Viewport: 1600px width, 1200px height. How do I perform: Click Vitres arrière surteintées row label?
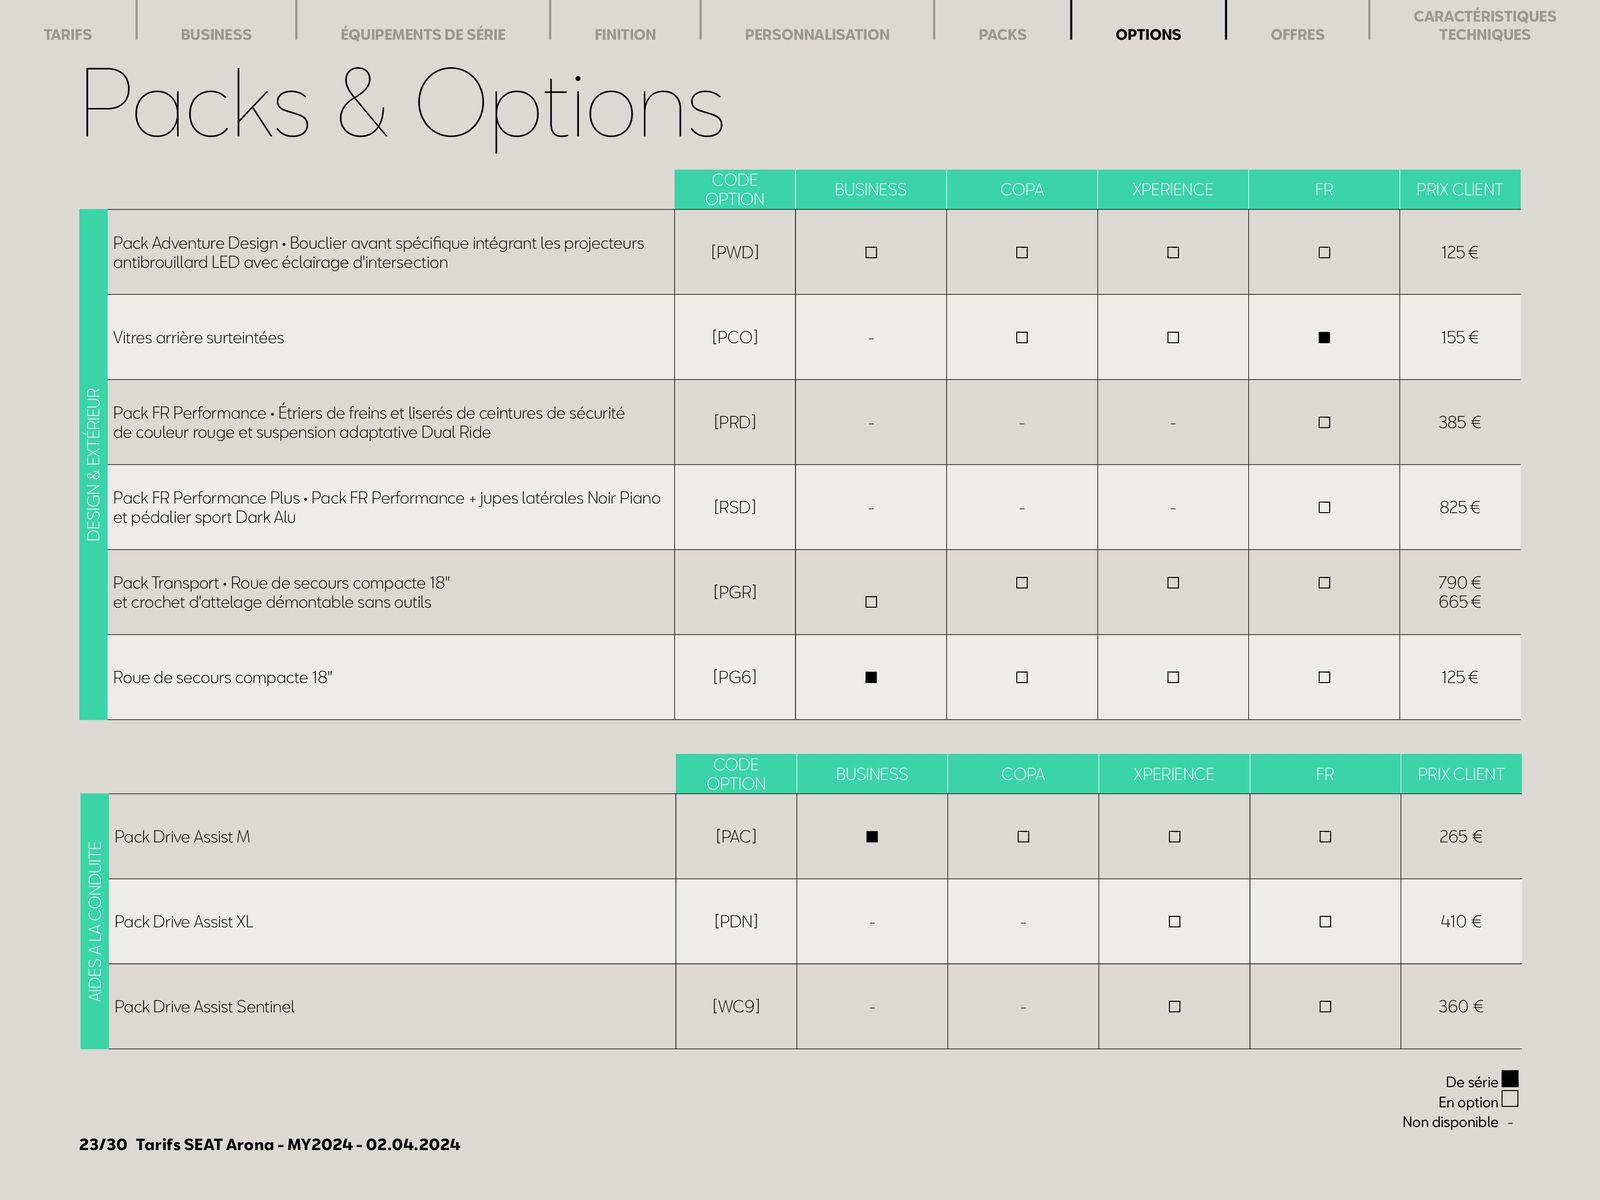[x=198, y=338]
